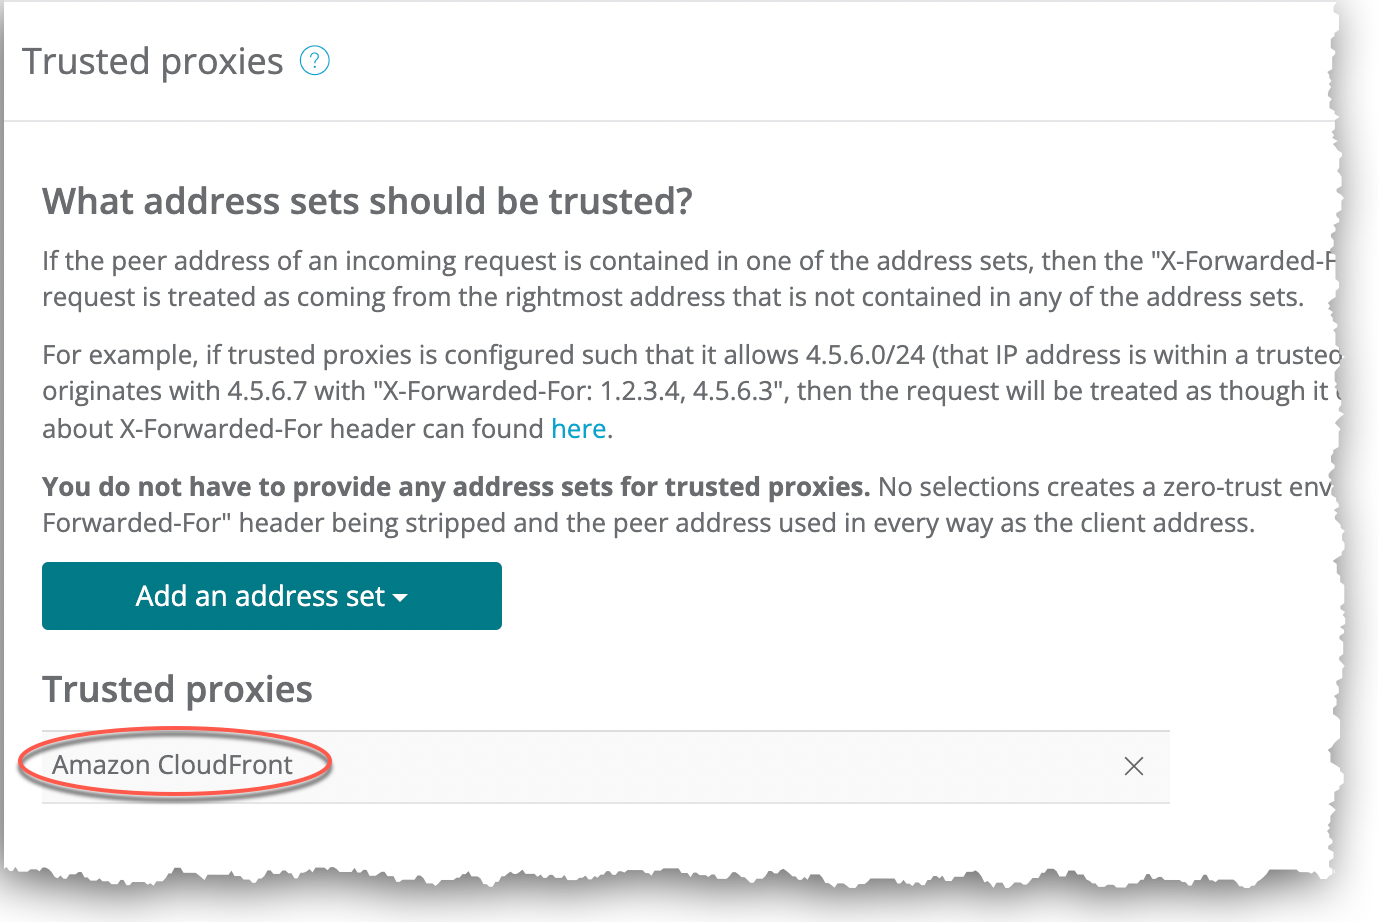1378x922 pixels.
Task: Remove Amazon CloudFront with the X icon
Action: click(x=1133, y=766)
